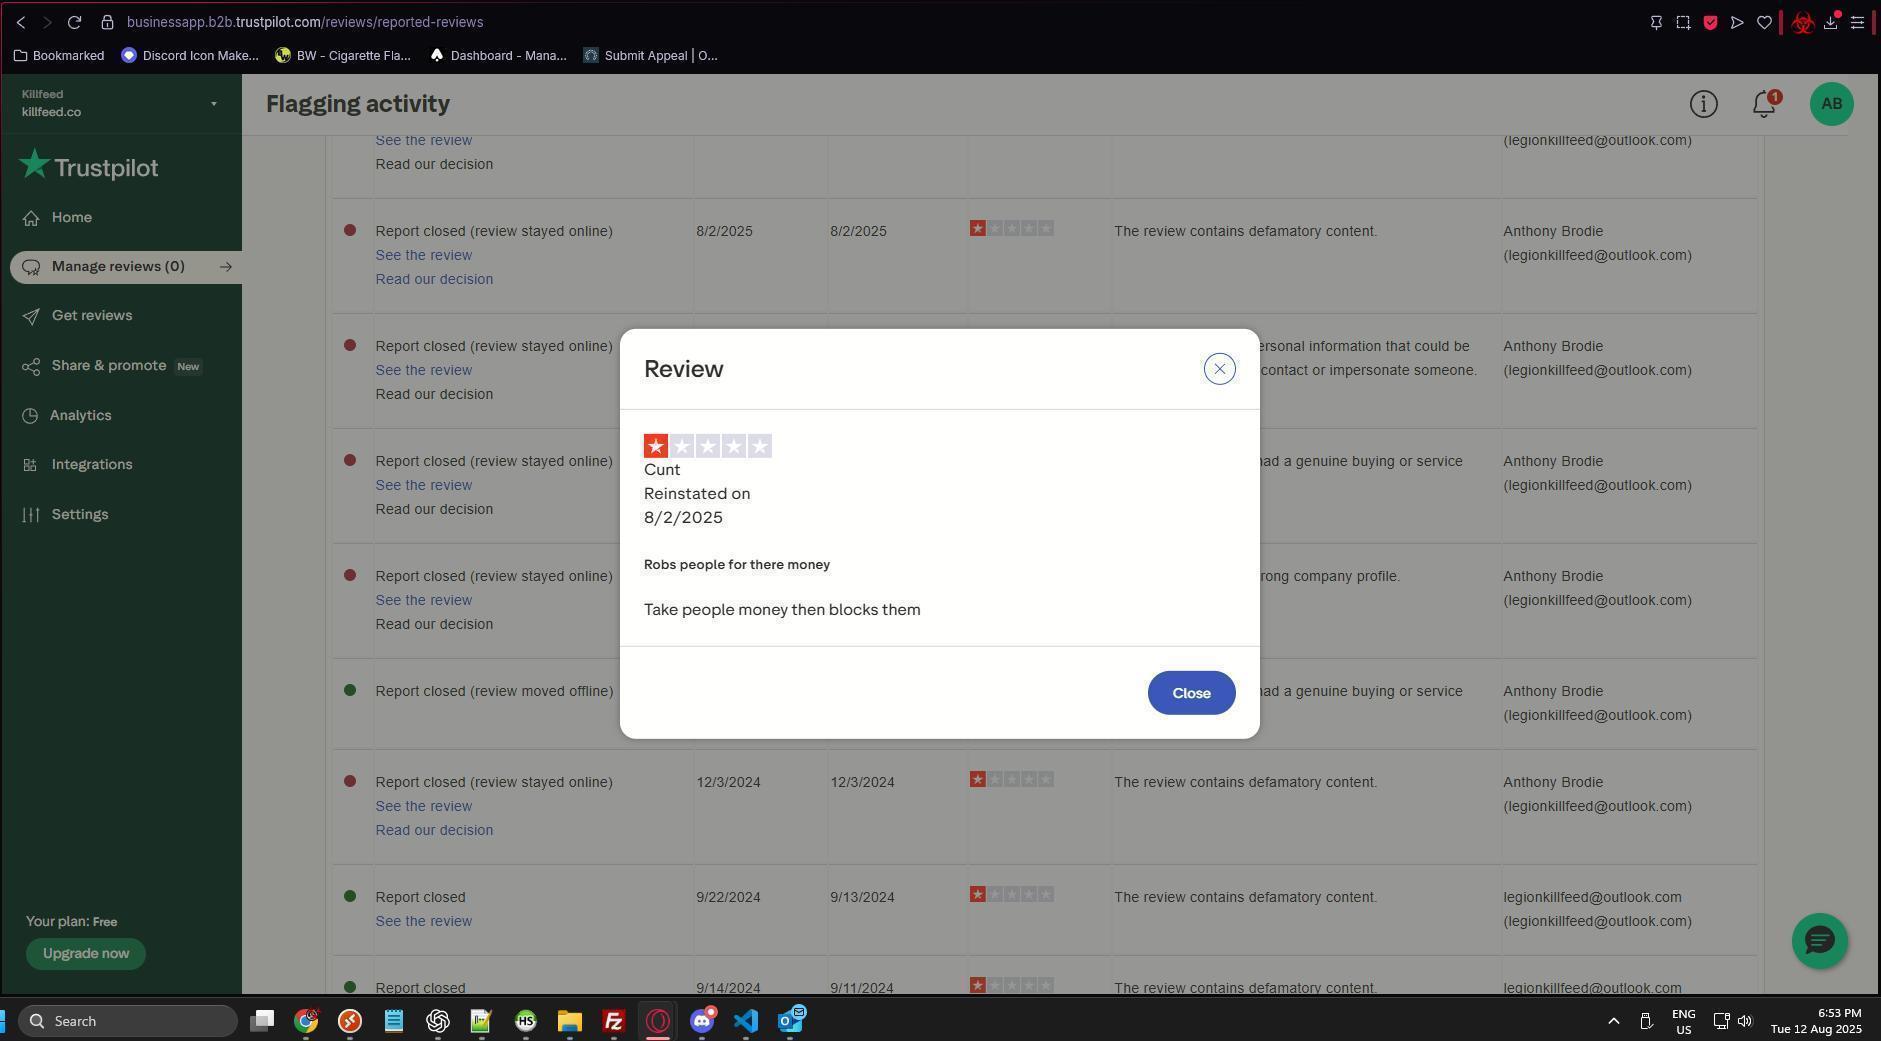Click the snapshot capture icon in toolbar
The height and width of the screenshot is (1041, 1881).
[1683, 22]
